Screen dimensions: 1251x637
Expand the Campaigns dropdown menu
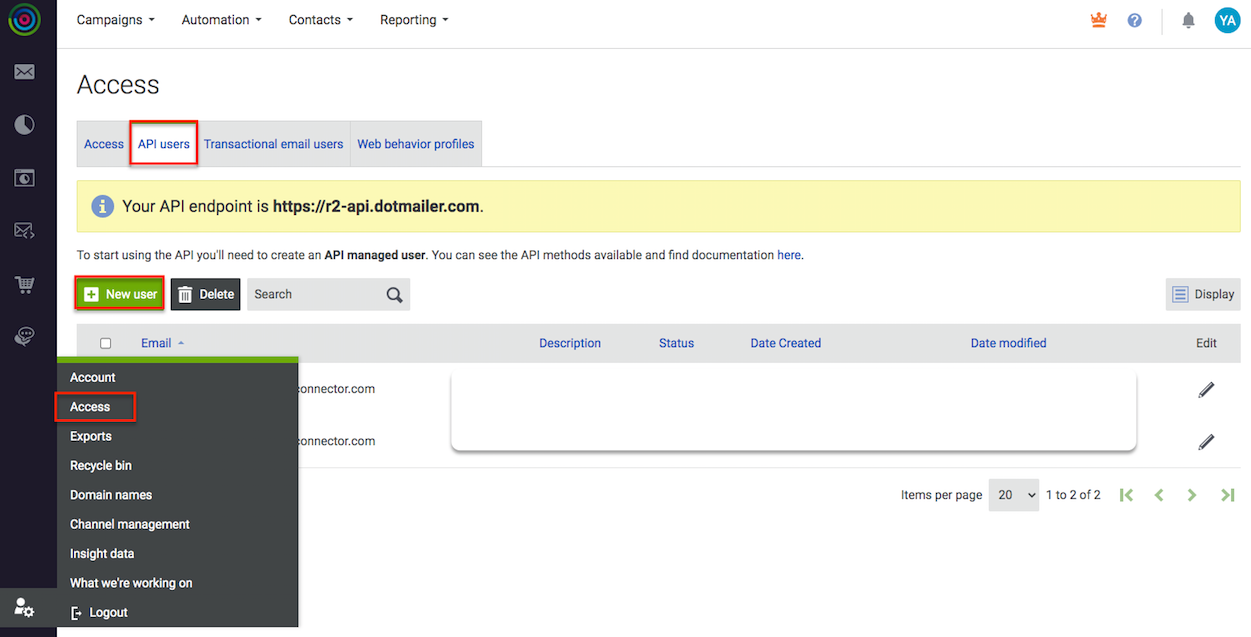coord(115,20)
